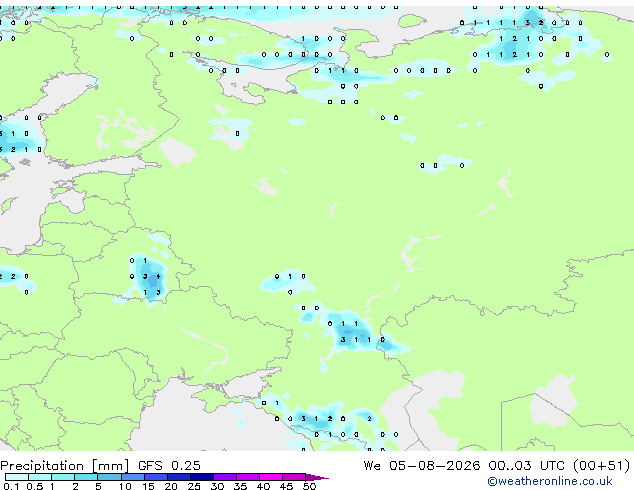Click the 1–2 mm legend color box
The width and height of the screenshot is (634, 490).
pyautogui.click(x=63, y=477)
